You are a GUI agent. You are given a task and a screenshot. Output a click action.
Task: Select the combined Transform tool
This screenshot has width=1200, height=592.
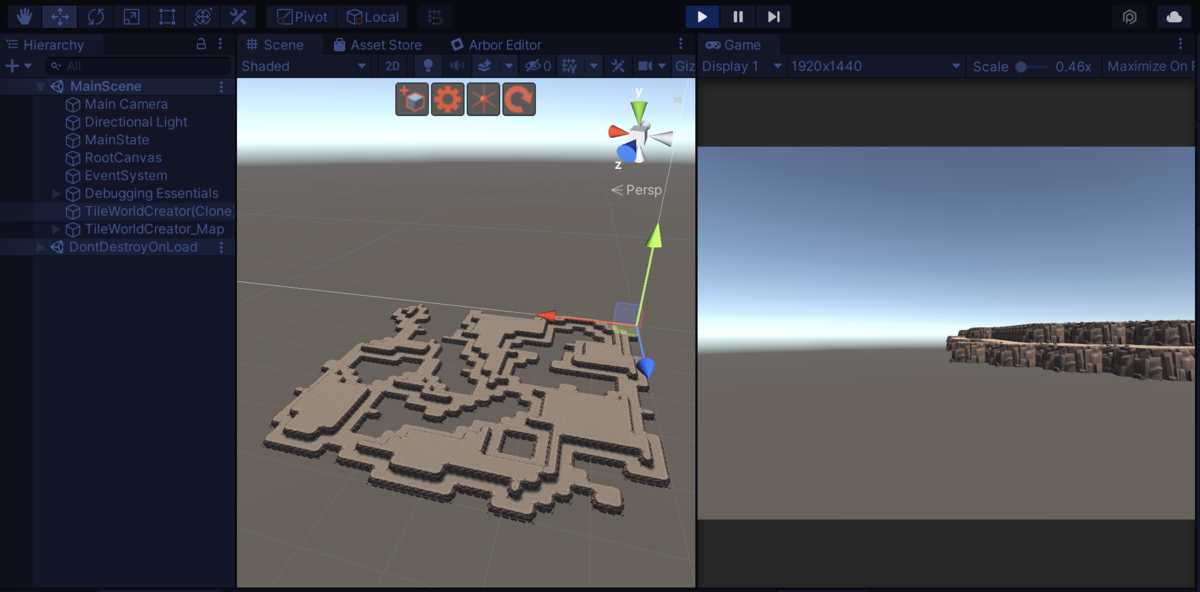pos(202,17)
